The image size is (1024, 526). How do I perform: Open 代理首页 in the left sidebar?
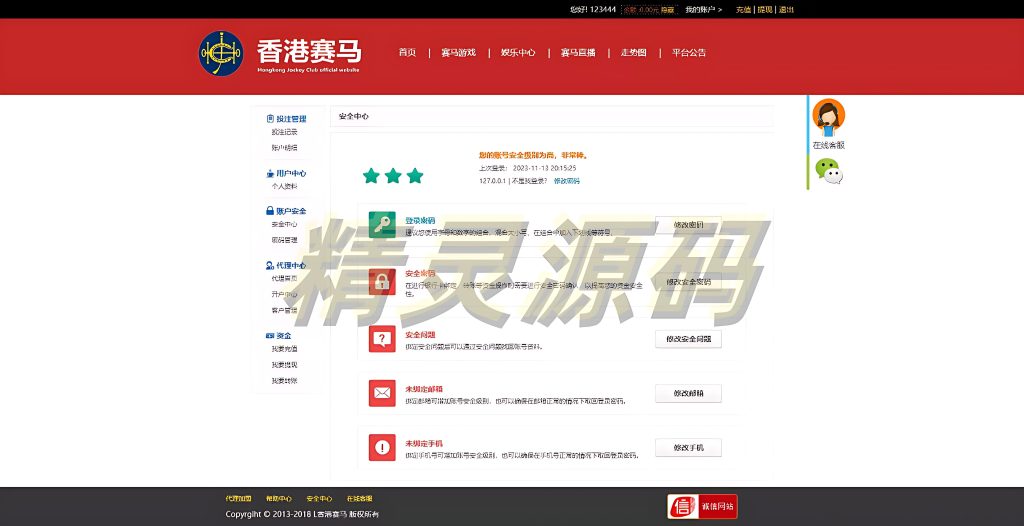coord(284,278)
